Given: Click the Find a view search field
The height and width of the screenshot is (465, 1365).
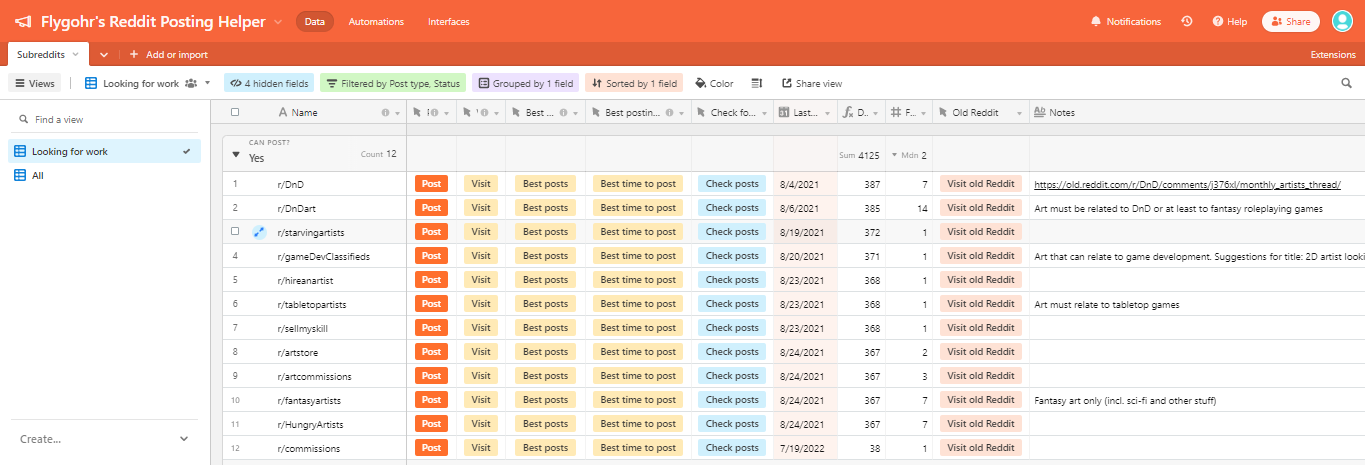Looking at the screenshot, I should click(105, 119).
